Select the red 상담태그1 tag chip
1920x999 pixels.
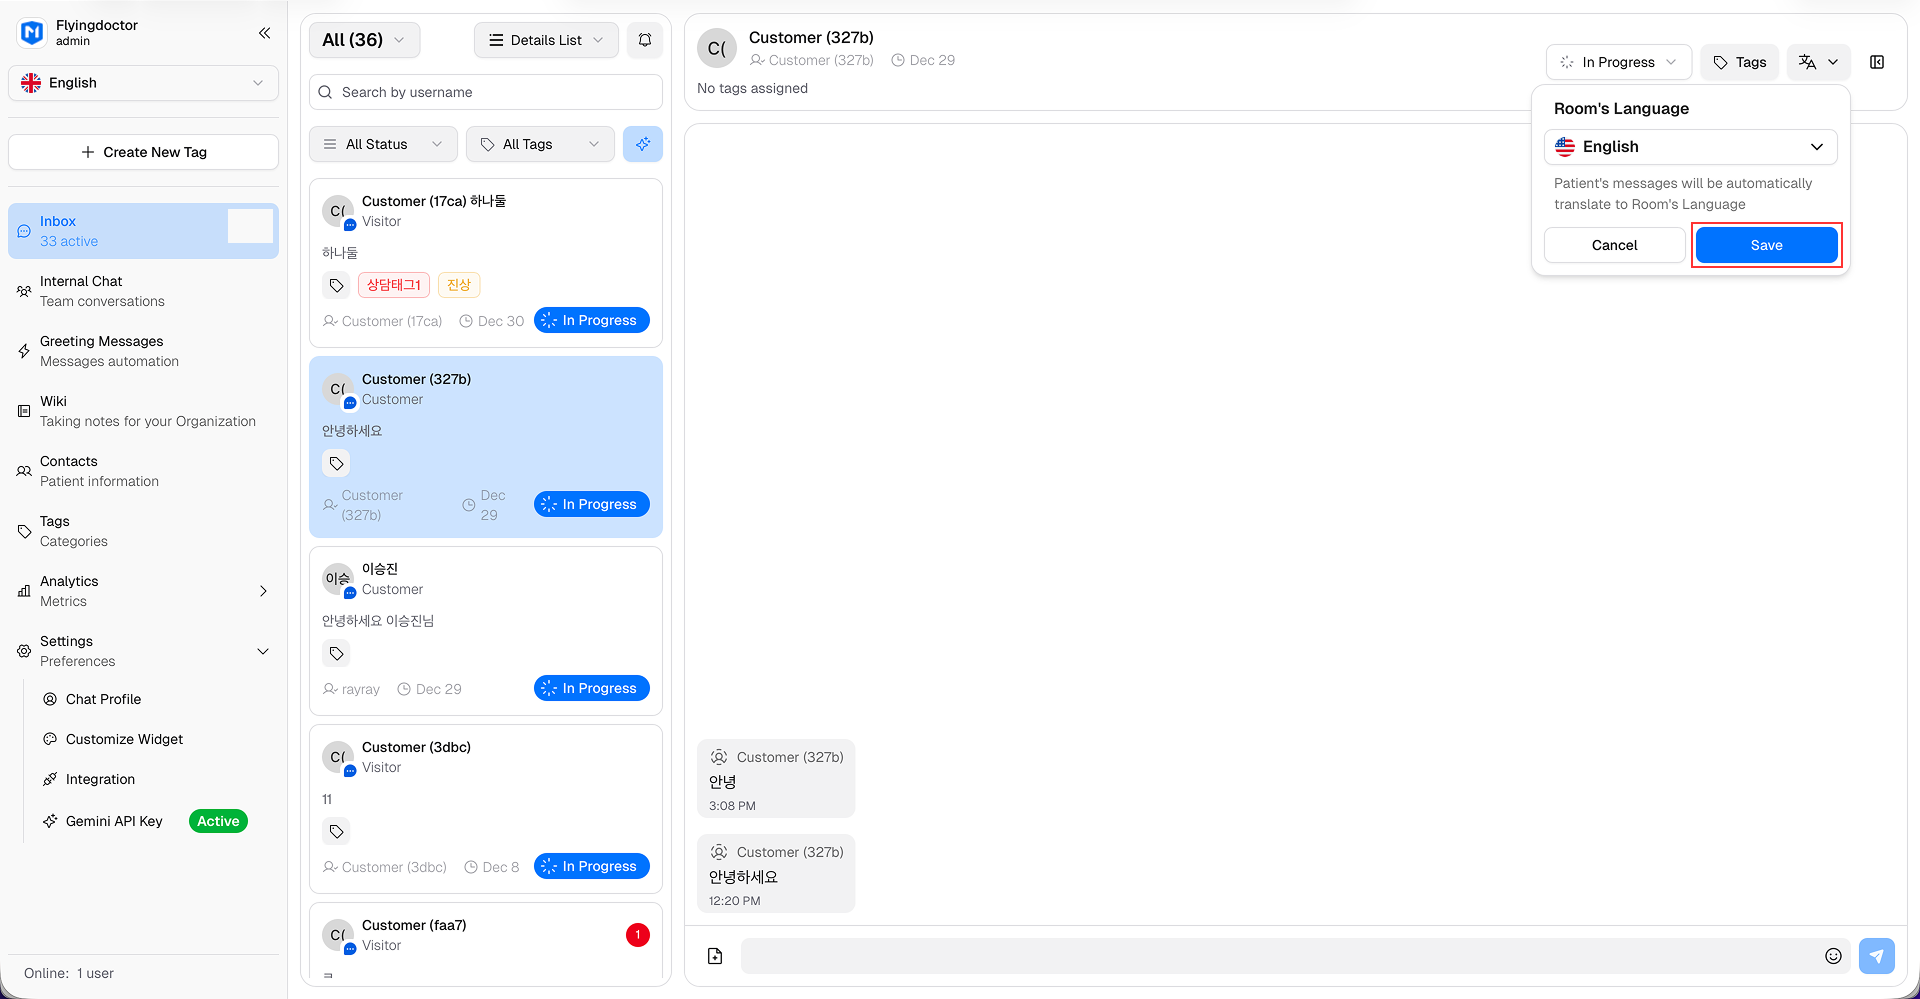click(393, 284)
